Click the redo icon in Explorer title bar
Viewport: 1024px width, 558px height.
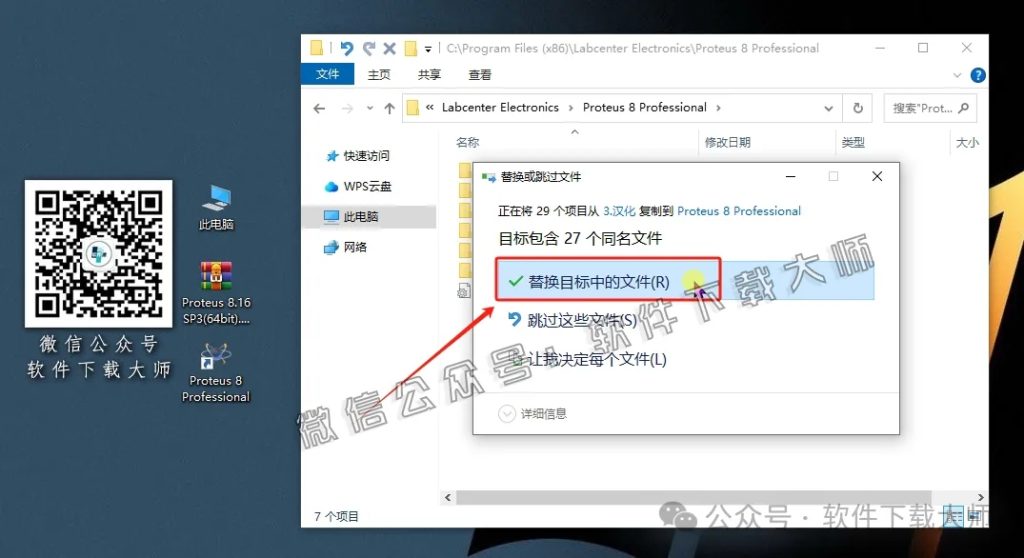(369, 48)
